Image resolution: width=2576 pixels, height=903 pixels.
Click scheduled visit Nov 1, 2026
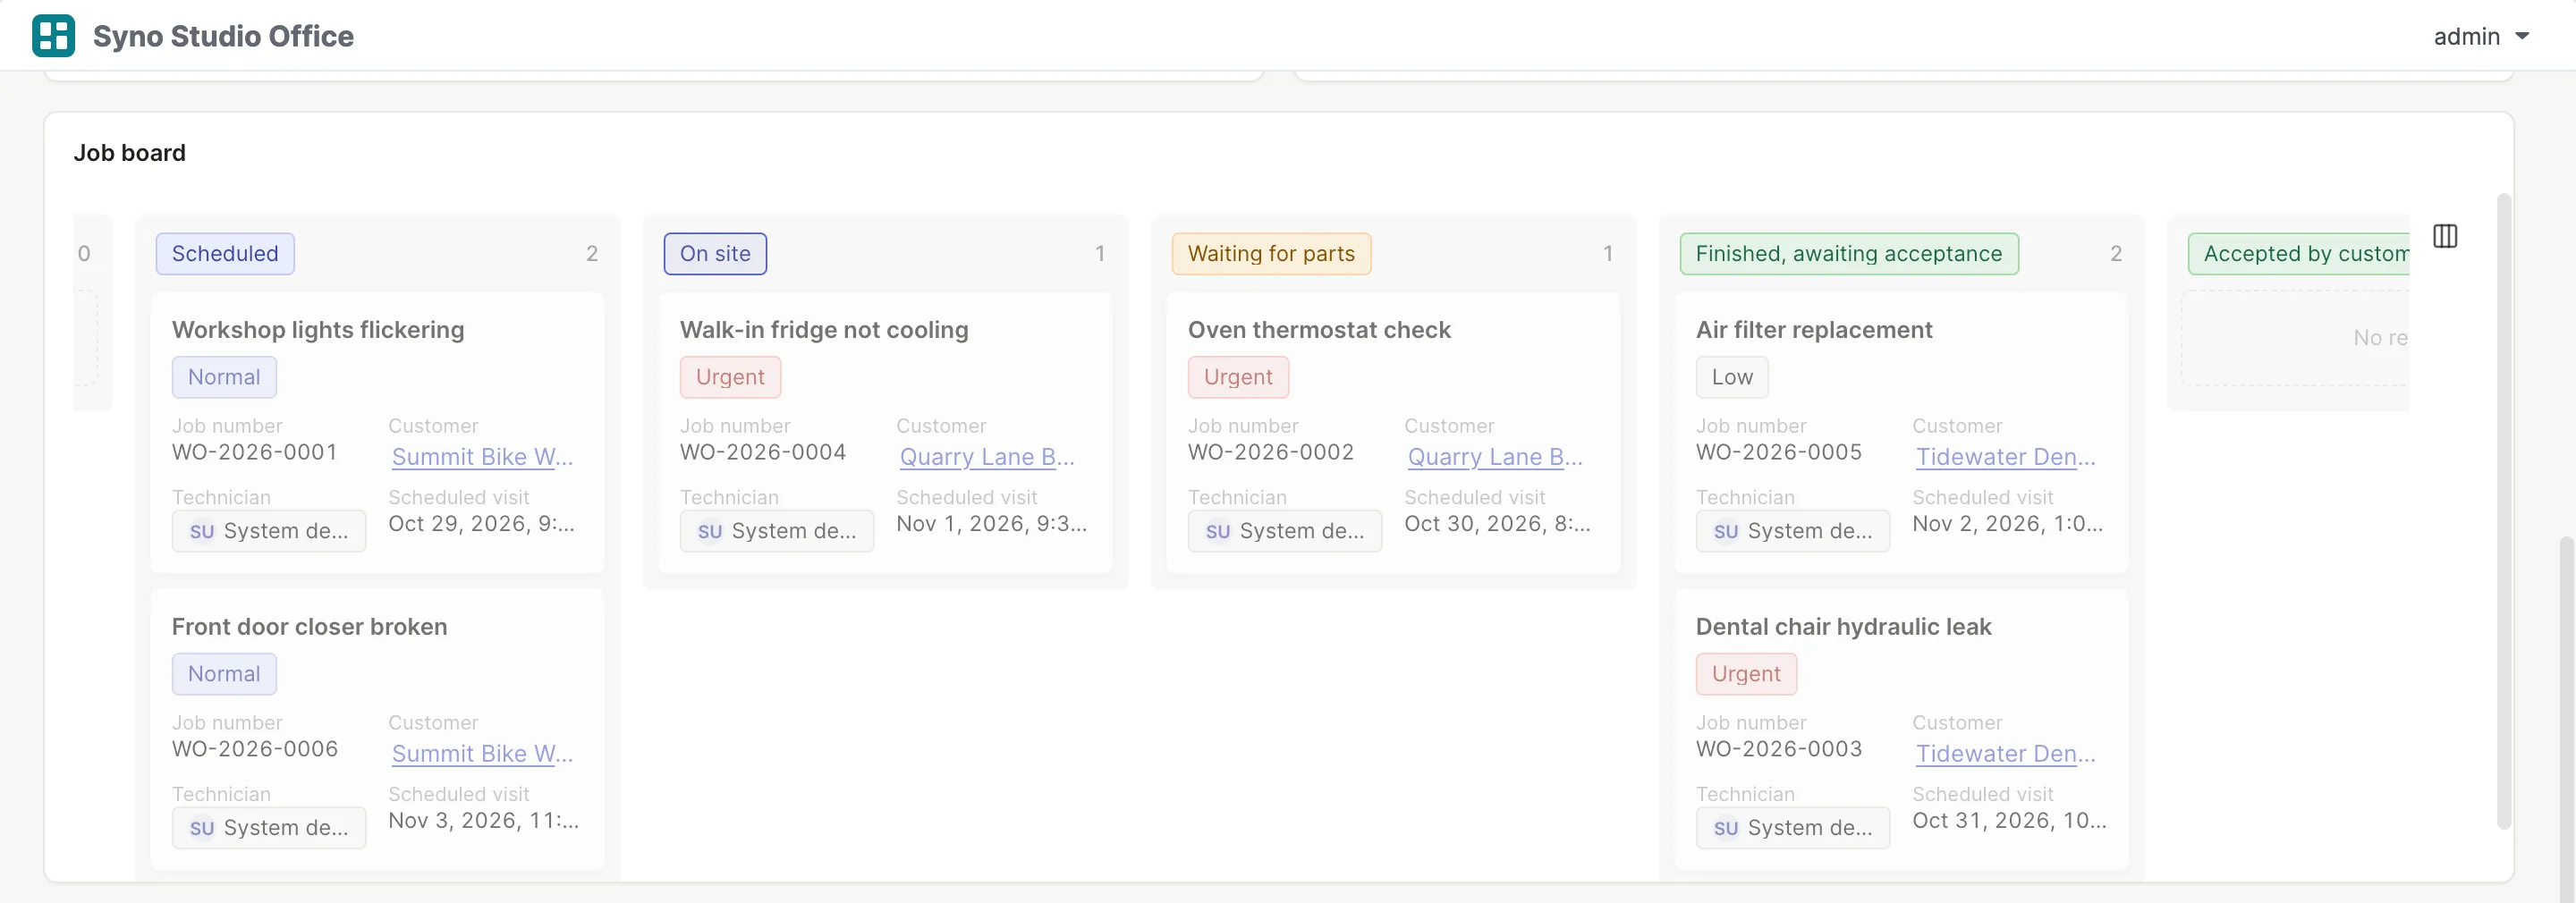tap(992, 524)
